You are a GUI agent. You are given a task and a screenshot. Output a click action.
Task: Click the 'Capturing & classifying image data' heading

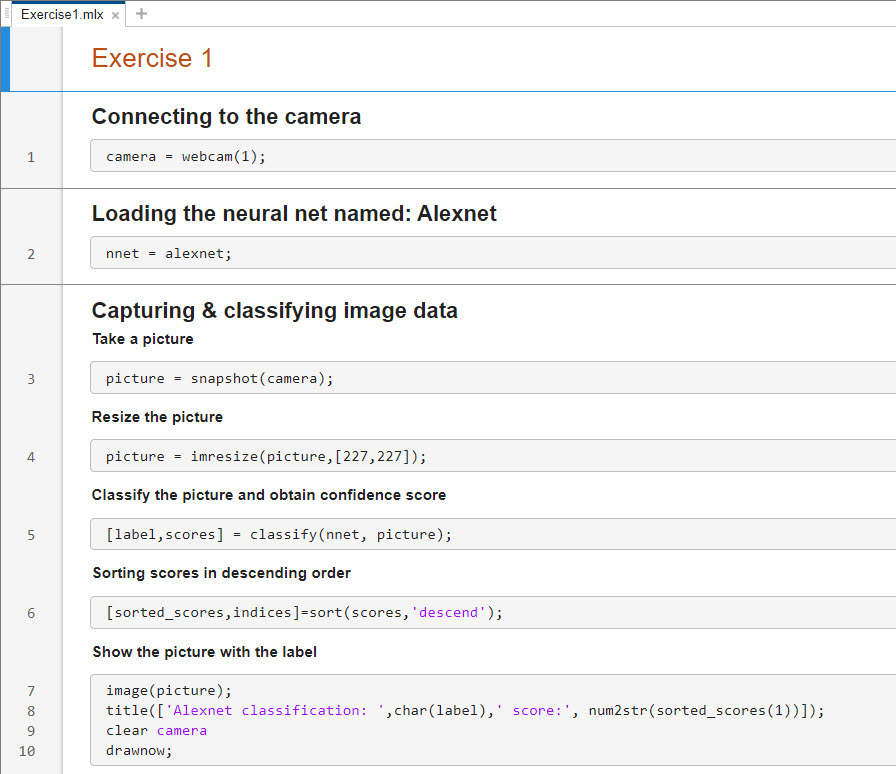point(274,310)
